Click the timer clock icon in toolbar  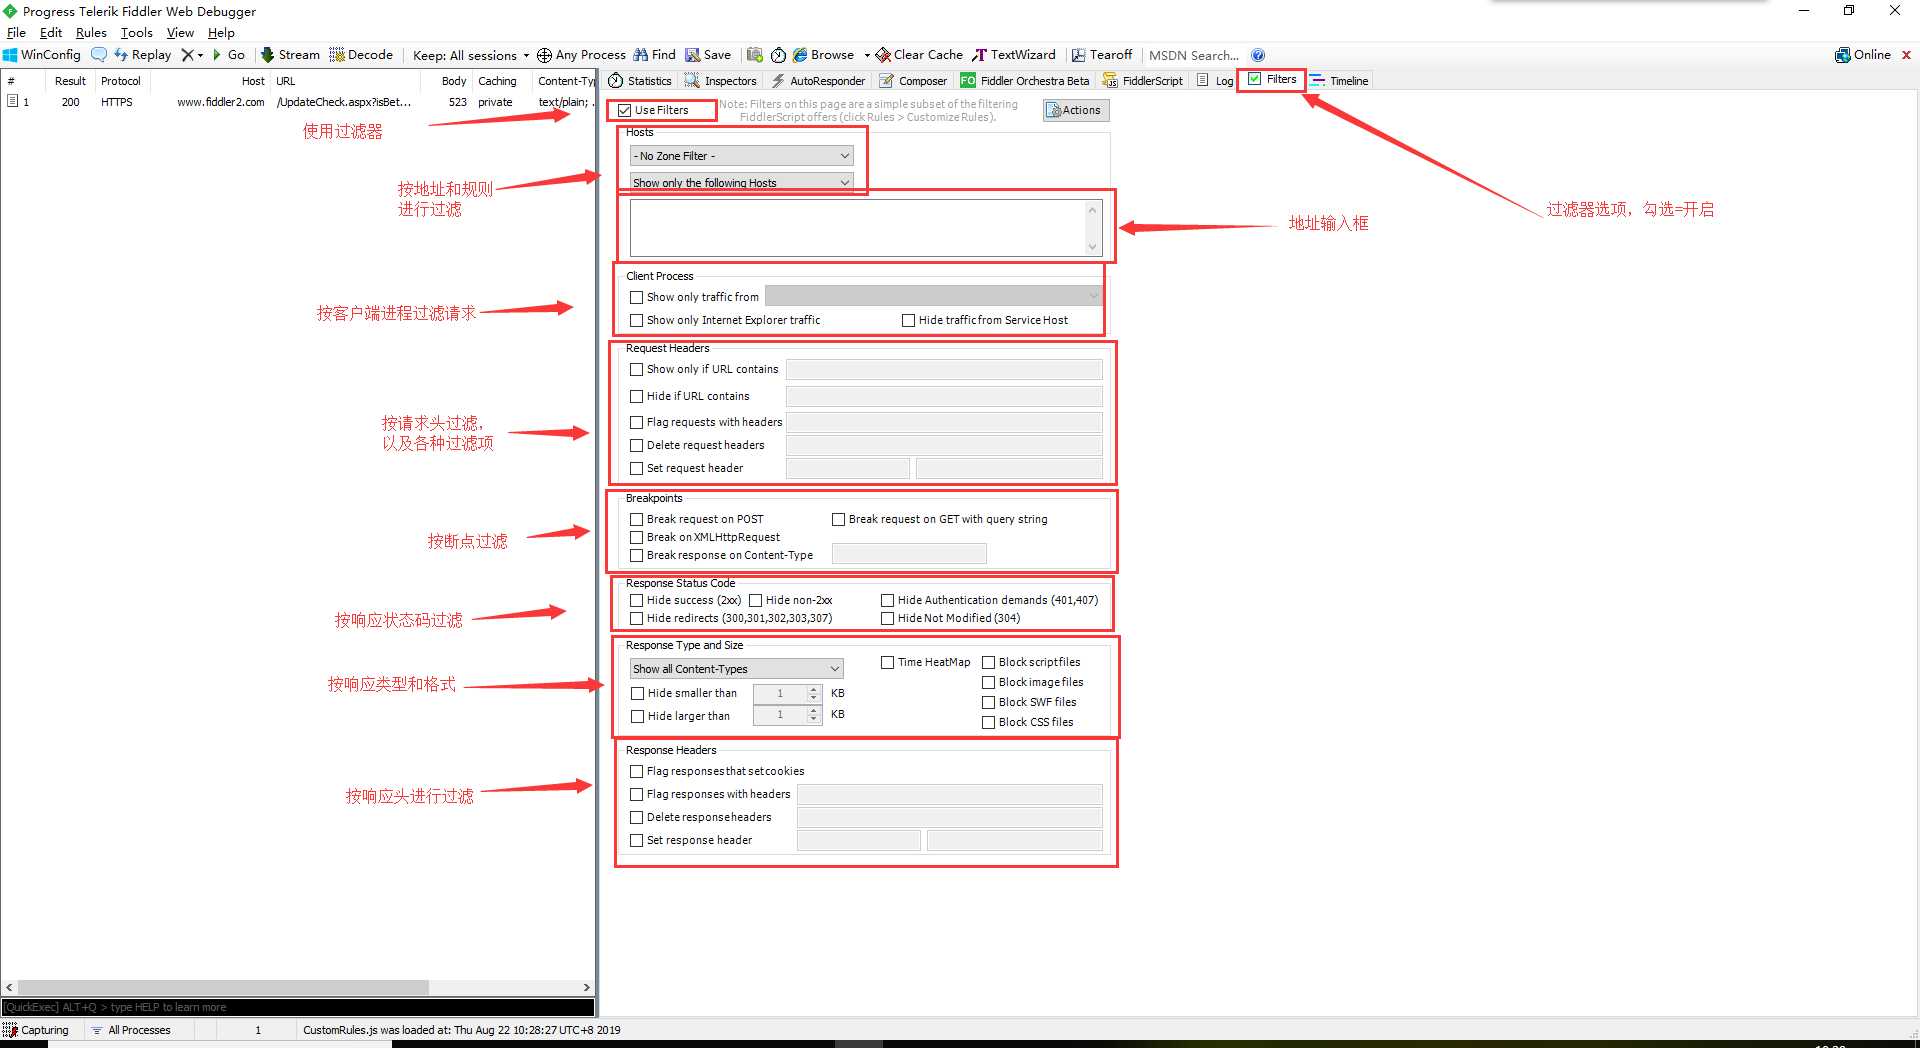pyautogui.click(x=778, y=55)
